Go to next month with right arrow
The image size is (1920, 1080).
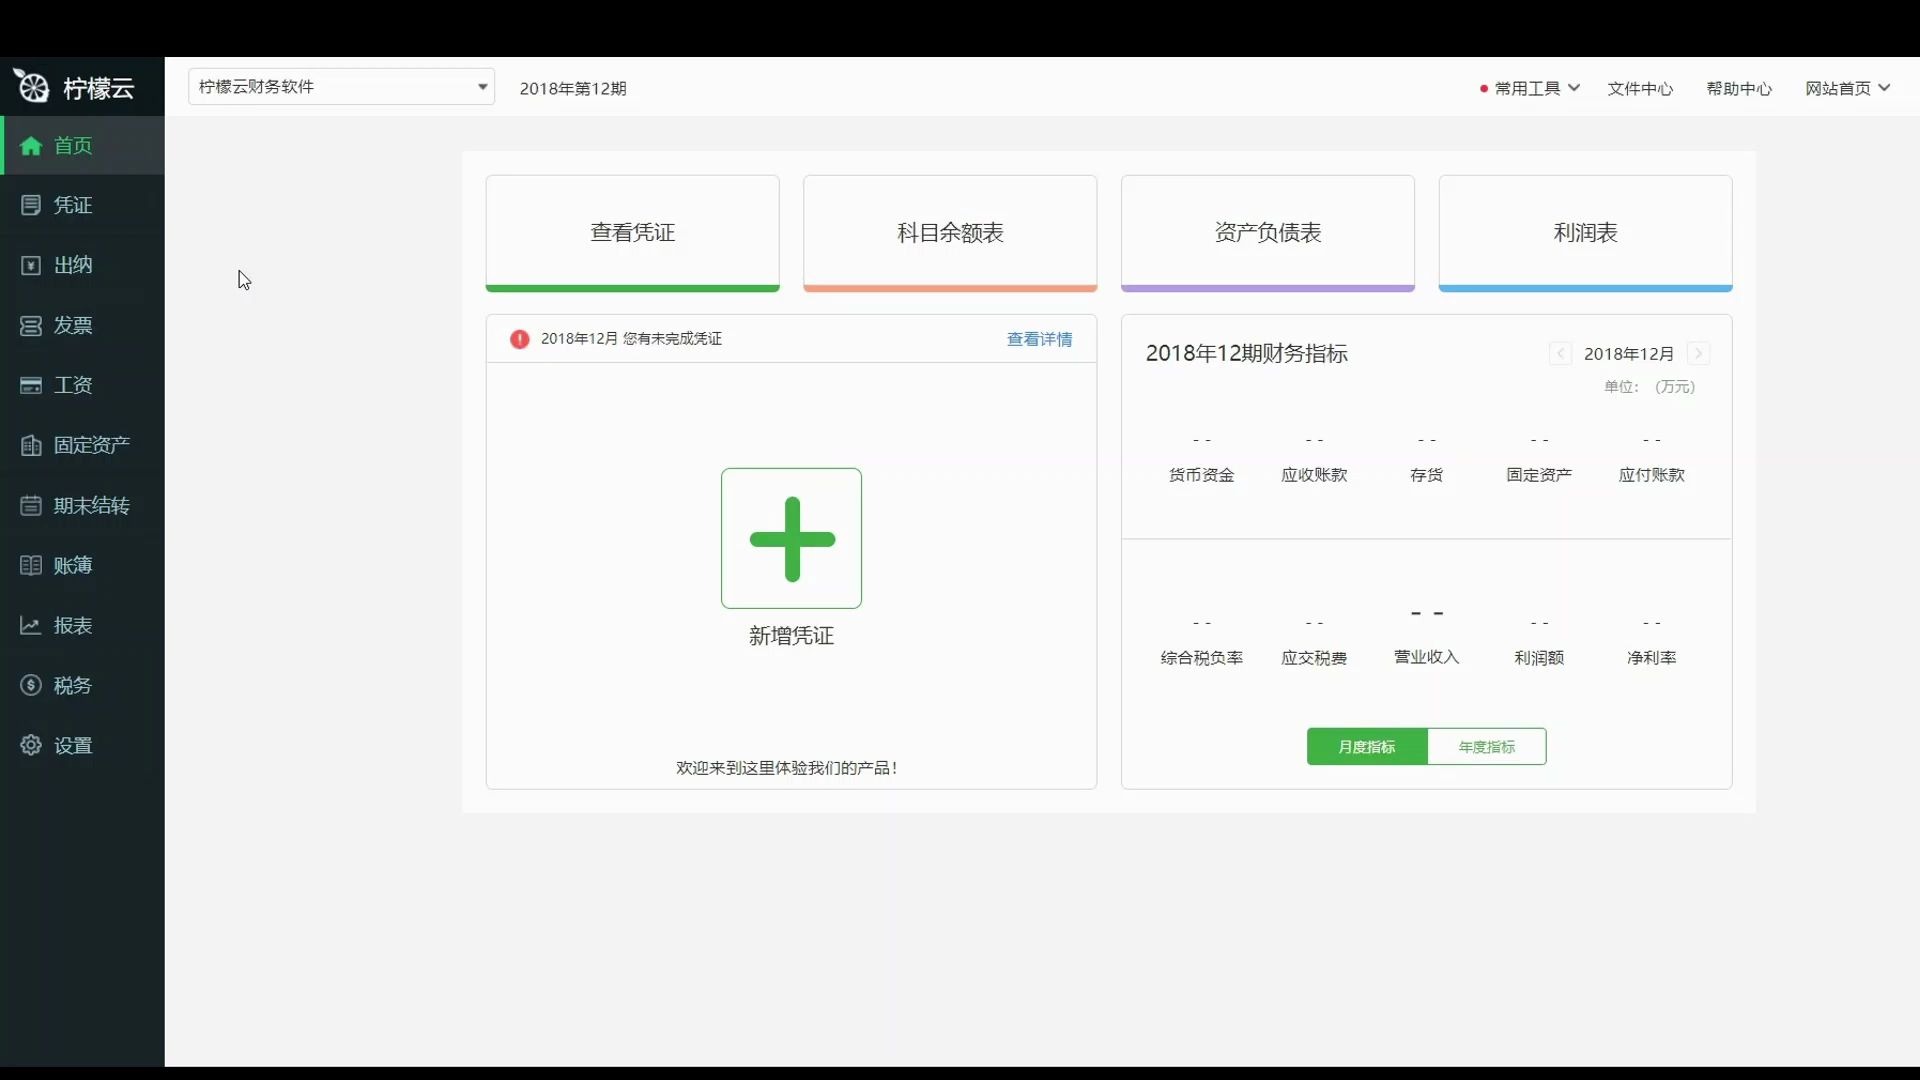pos(1698,353)
